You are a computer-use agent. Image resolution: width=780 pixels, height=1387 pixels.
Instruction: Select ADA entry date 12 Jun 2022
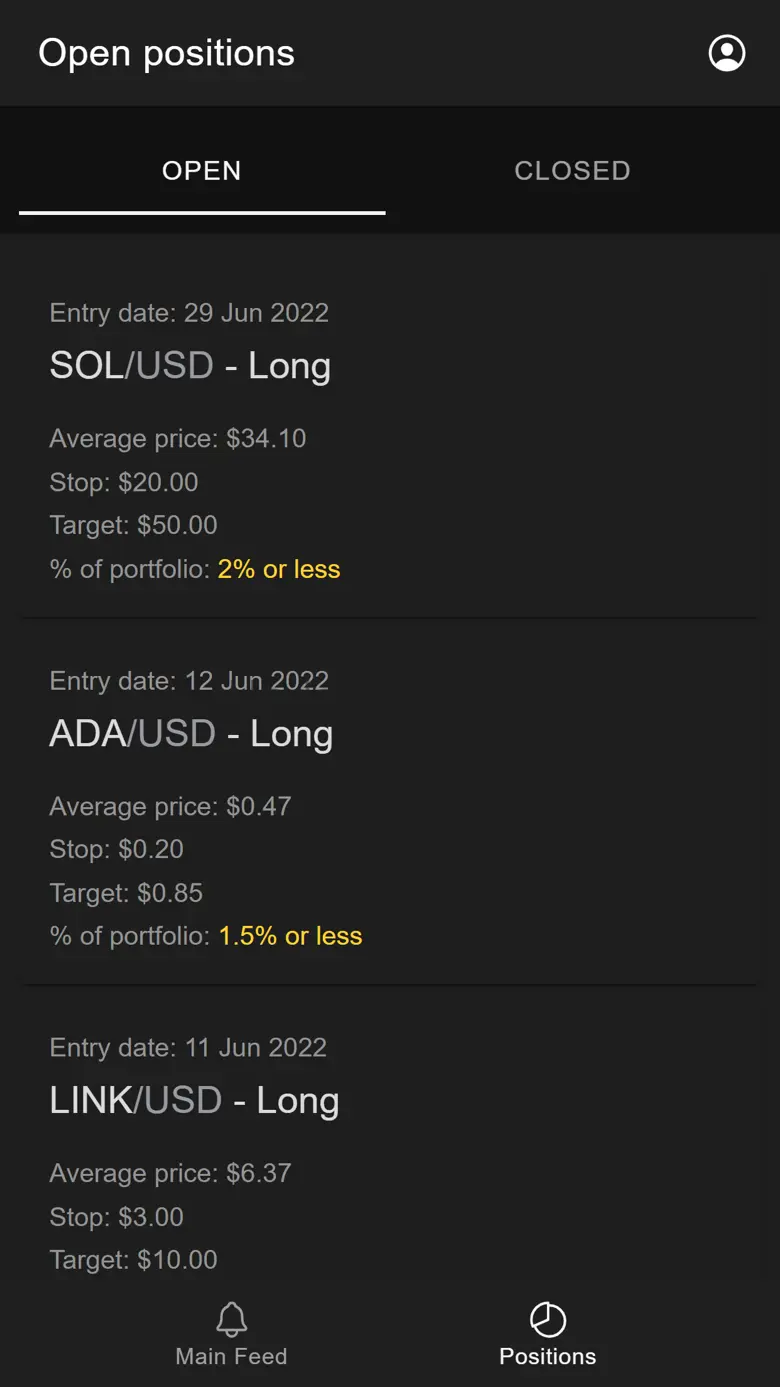(x=189, y=681)
